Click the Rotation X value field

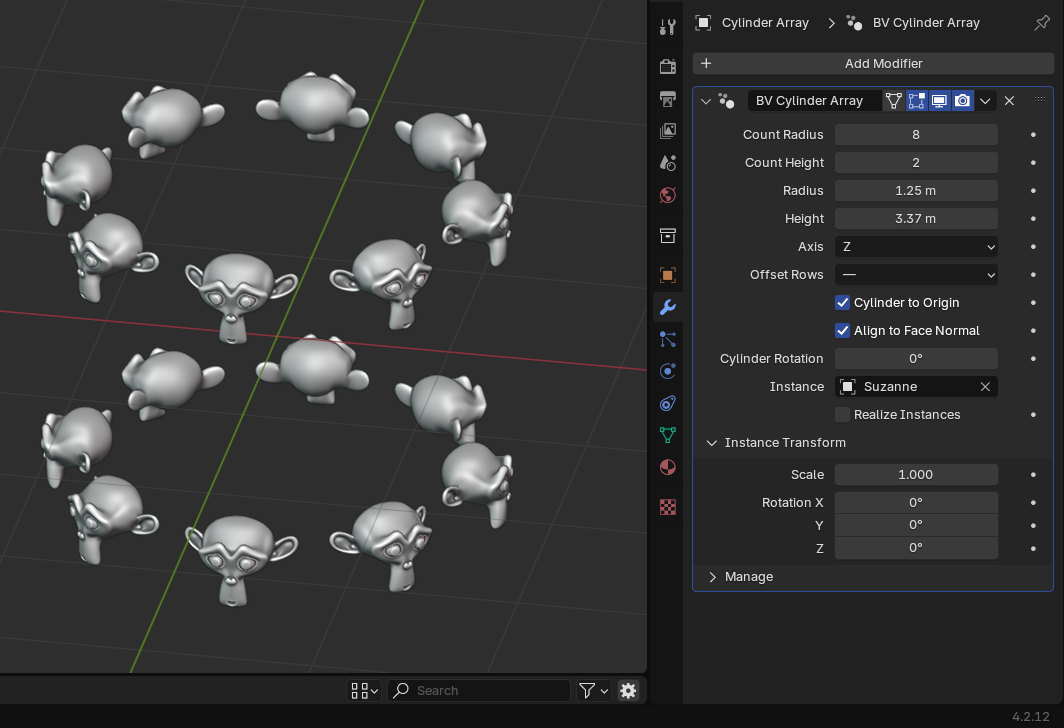click(x=916, y=503)
